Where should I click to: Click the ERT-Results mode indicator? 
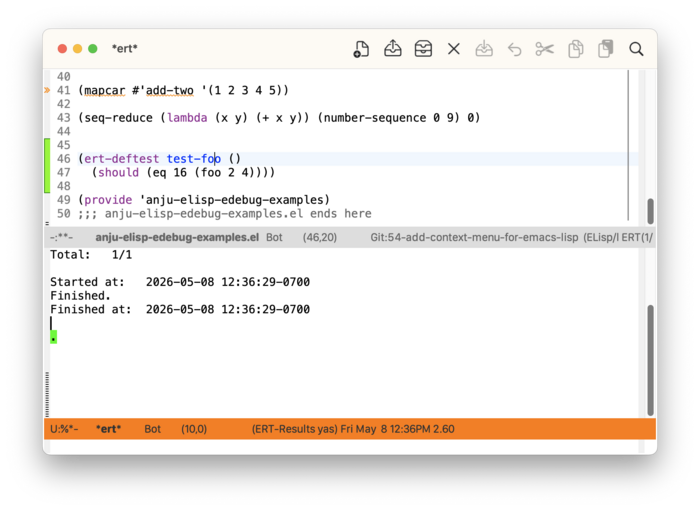click(283, 429)
